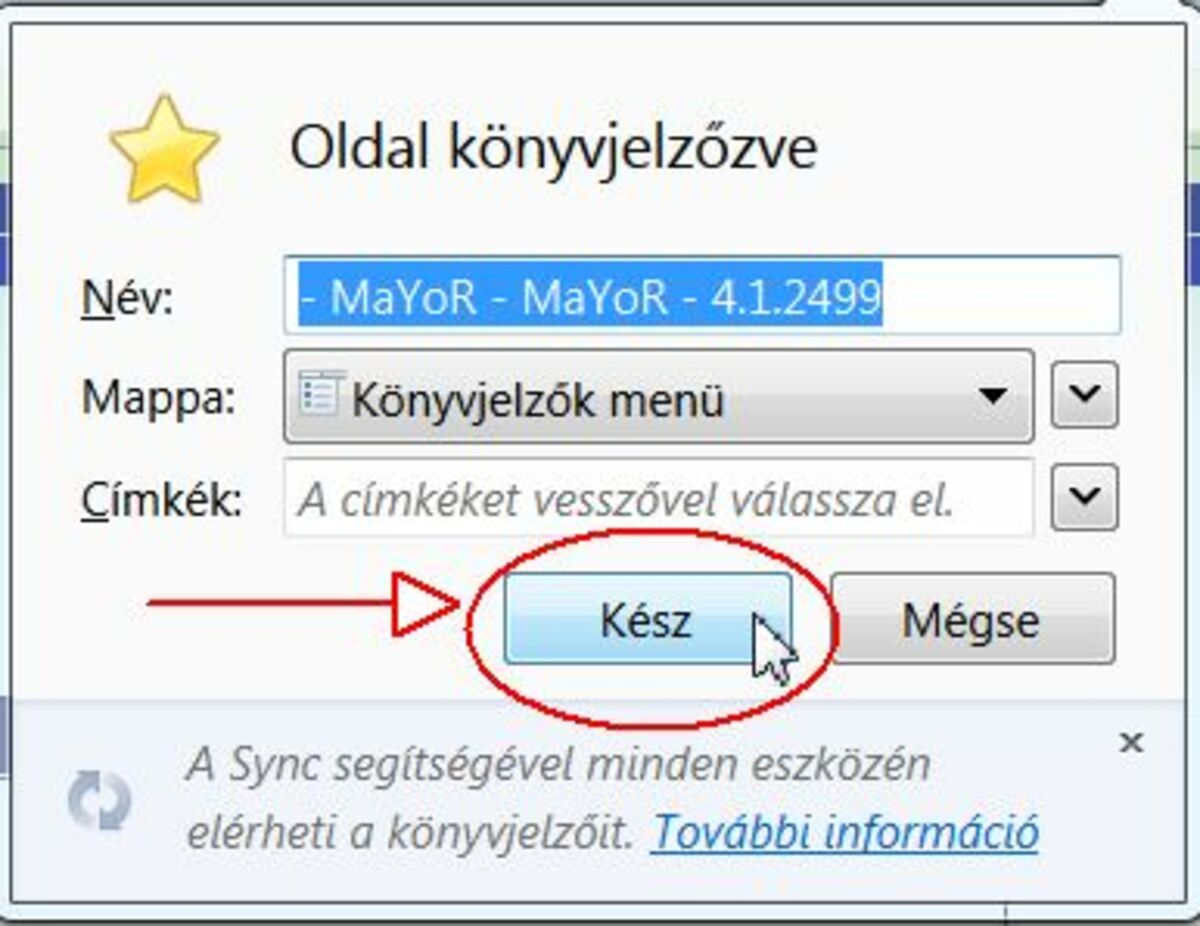Viewport: 1200px width, 926px height.
Task: Click the Sync circular arrows icon
Action: tap(99, 801)
